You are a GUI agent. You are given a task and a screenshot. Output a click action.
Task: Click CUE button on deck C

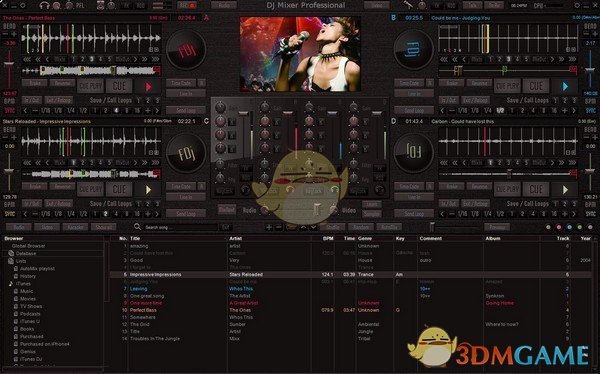[119, 189]
